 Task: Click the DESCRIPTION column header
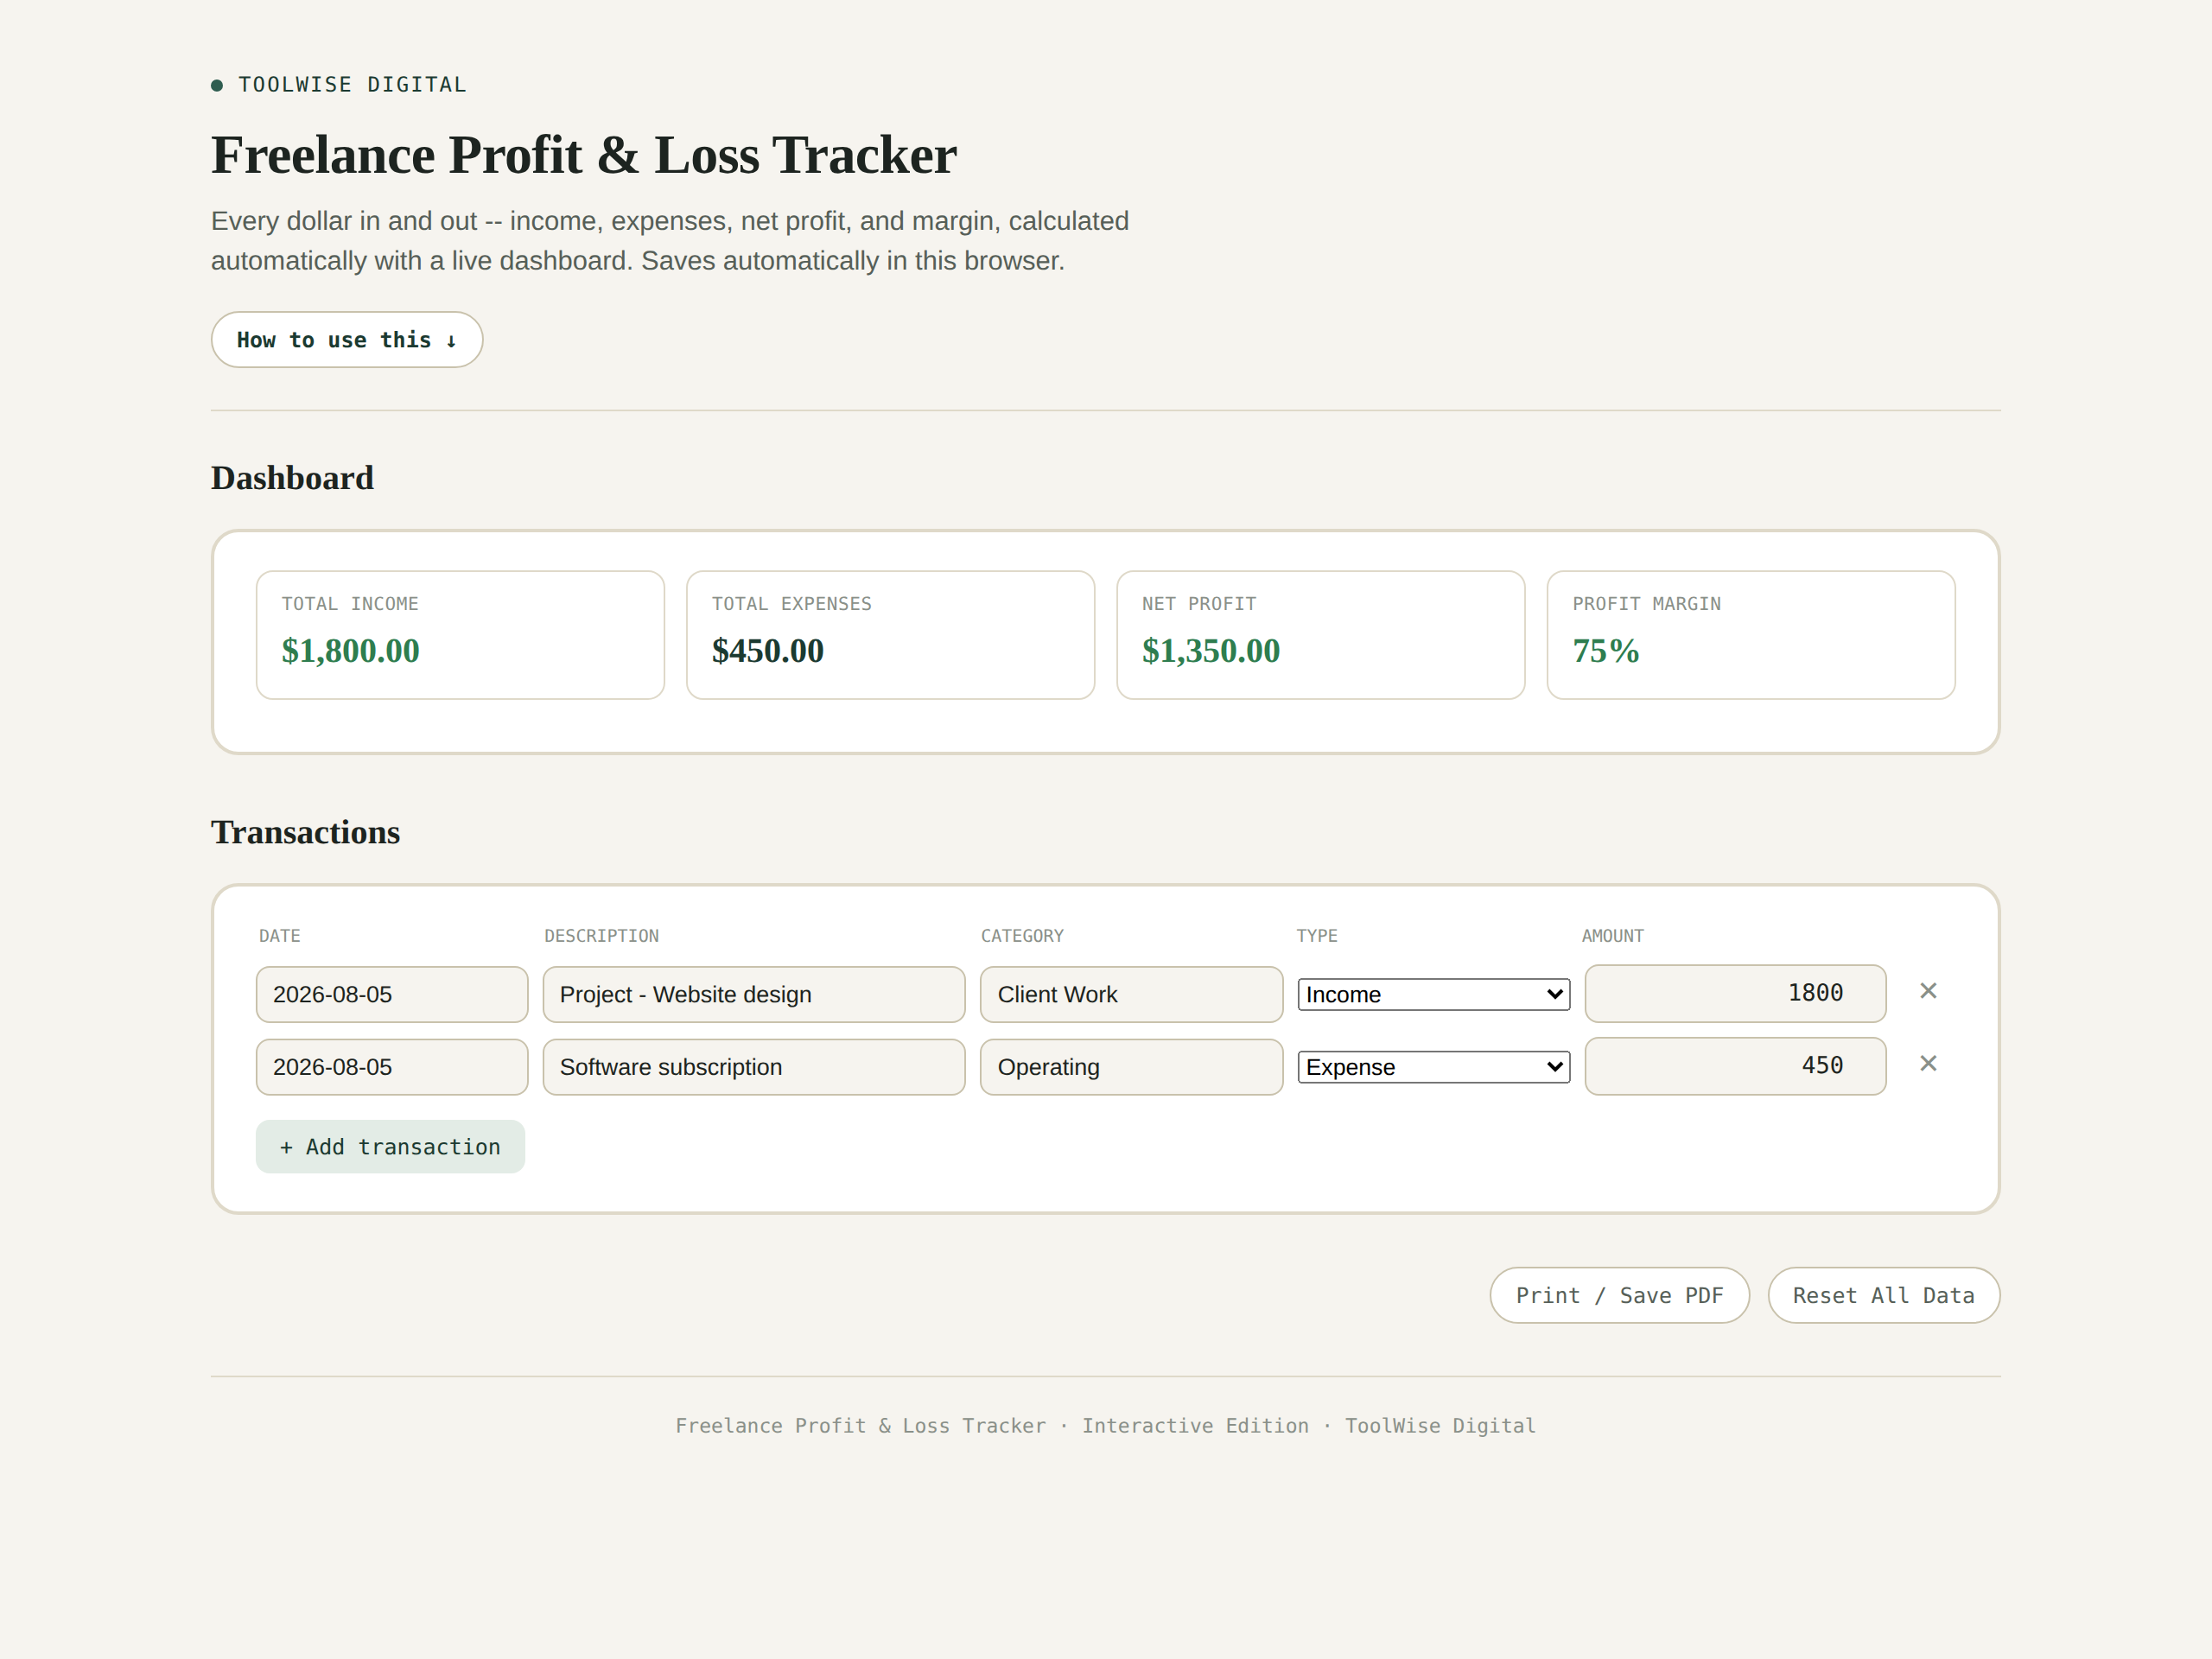[x=601, y=936]
